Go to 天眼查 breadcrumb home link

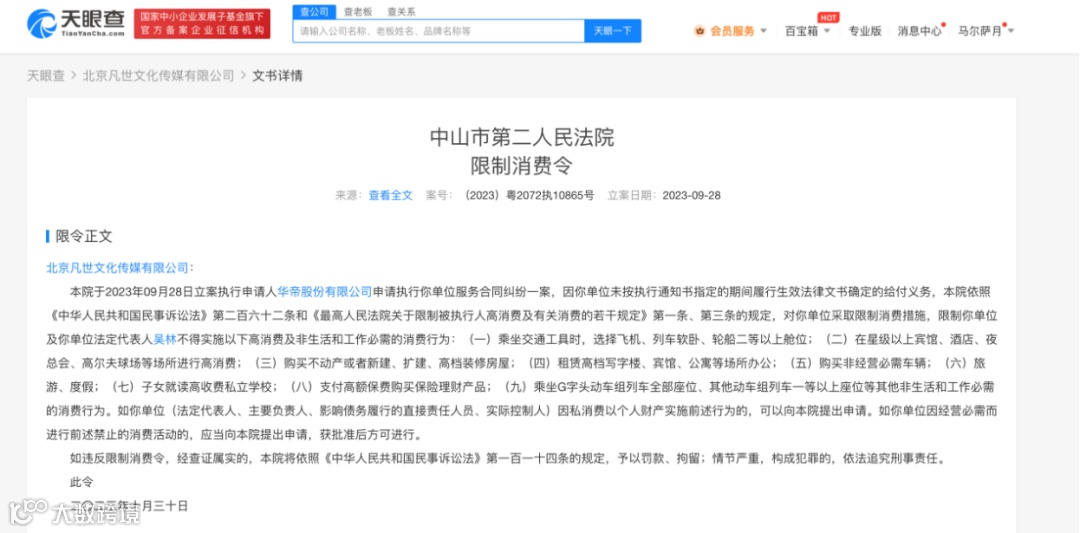[x=45, y=76]
